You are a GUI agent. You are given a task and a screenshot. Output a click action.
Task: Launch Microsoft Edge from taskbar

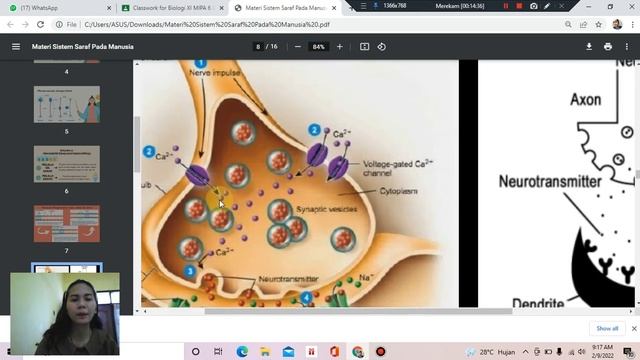tap(242, 351)
